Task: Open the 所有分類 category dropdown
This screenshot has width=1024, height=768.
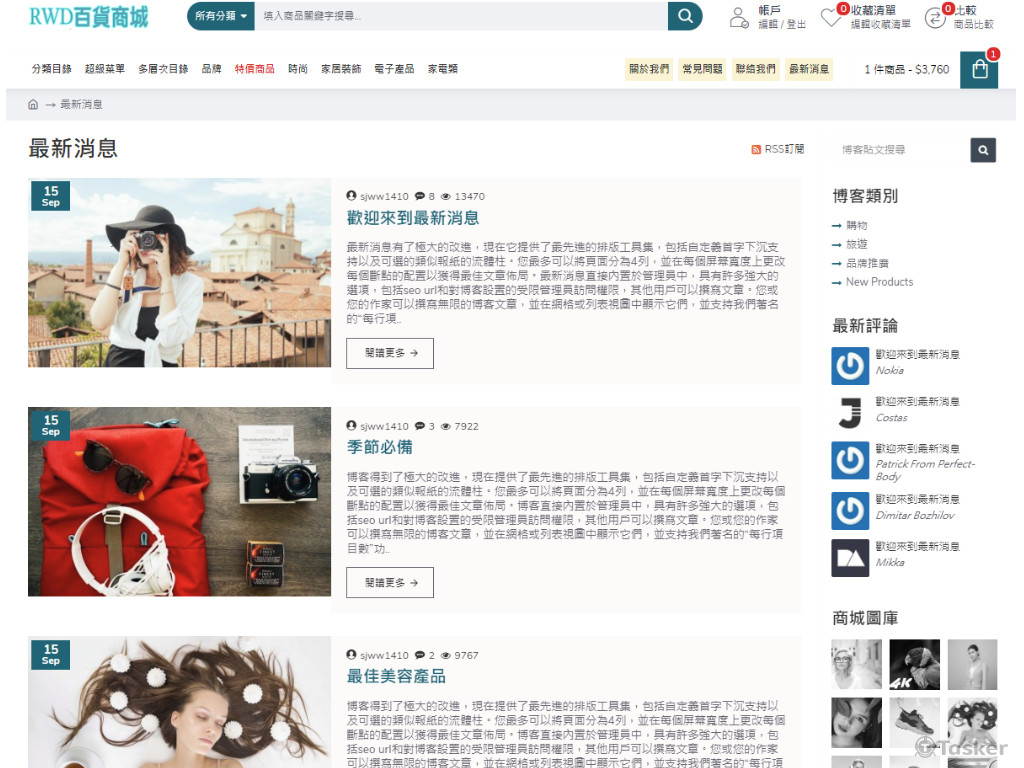Action: (220, 17)
